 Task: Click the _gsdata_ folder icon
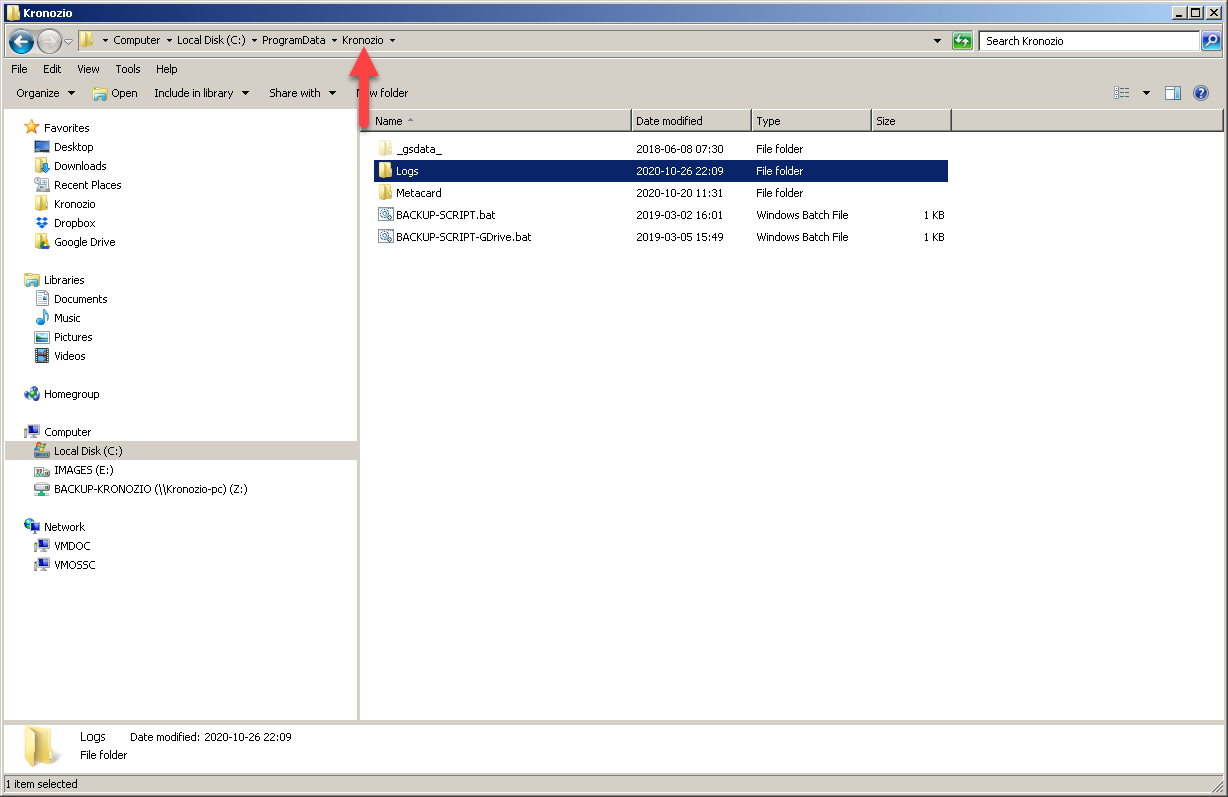click(x=386, y=149)
